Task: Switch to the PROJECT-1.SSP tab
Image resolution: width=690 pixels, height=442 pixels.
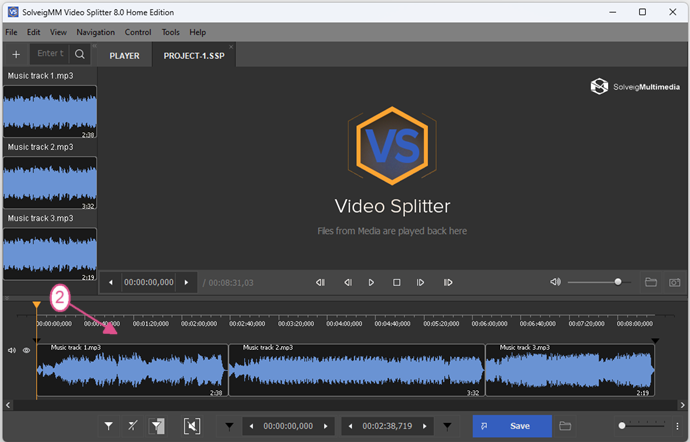Action: [x=194, y=56]
